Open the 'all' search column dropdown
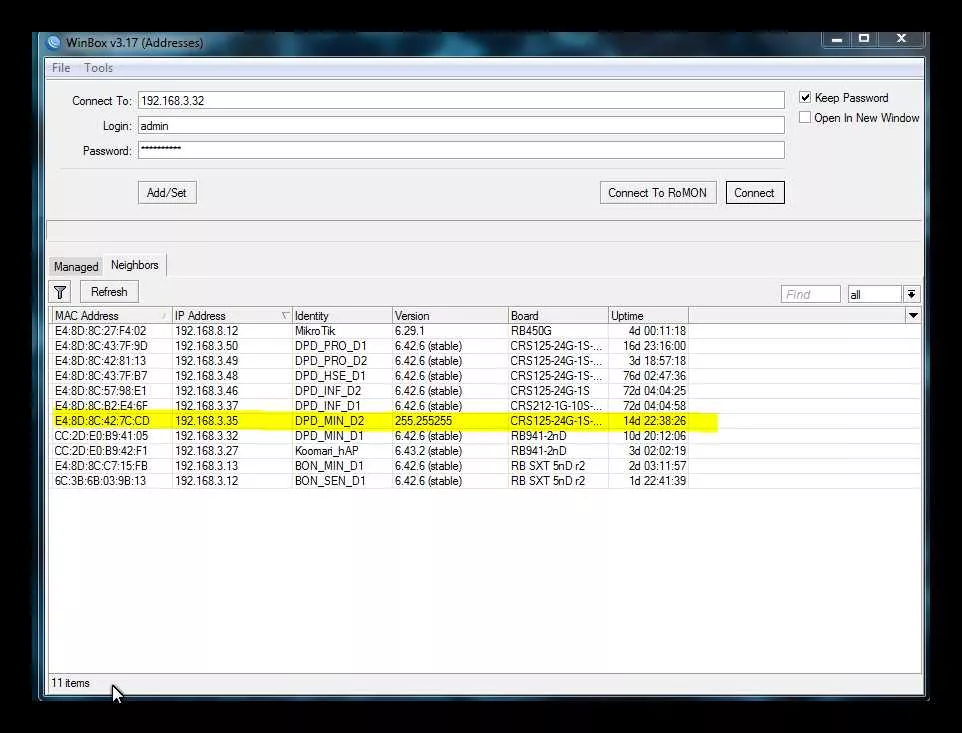Viewport: 962px width, 733px height. pos(912,294)
